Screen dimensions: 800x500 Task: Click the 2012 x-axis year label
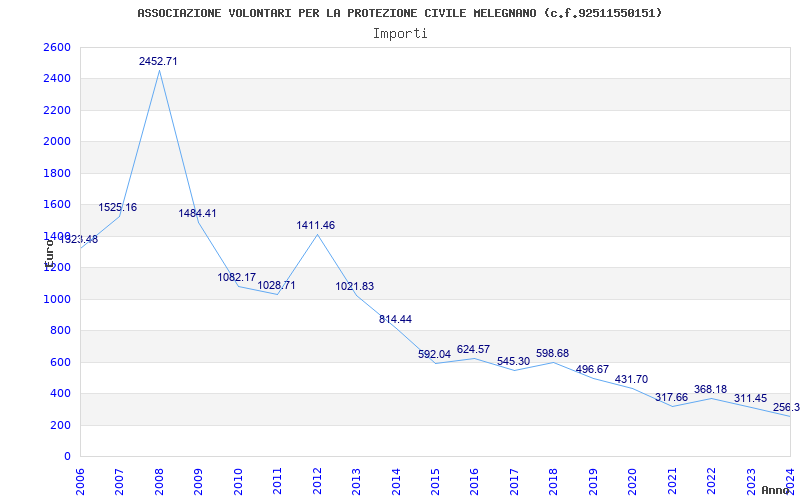coord(317,480)
